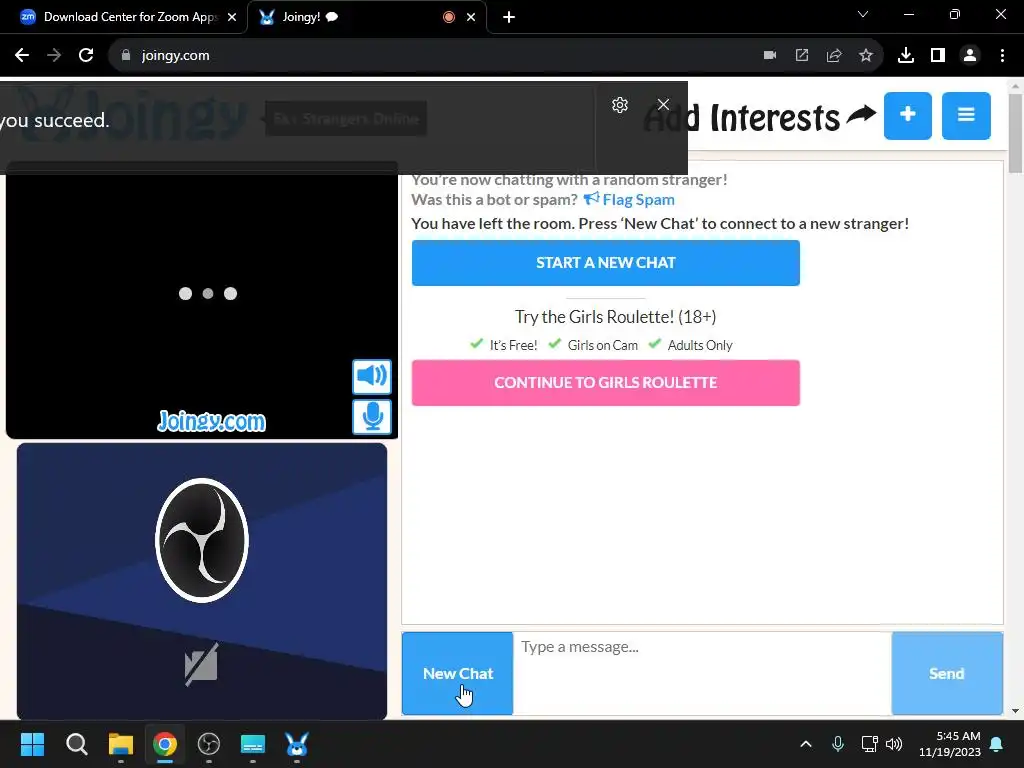1024x768 pixels.
Task: Open File Explorer from taskbar
Action: [x=121, y=744]
